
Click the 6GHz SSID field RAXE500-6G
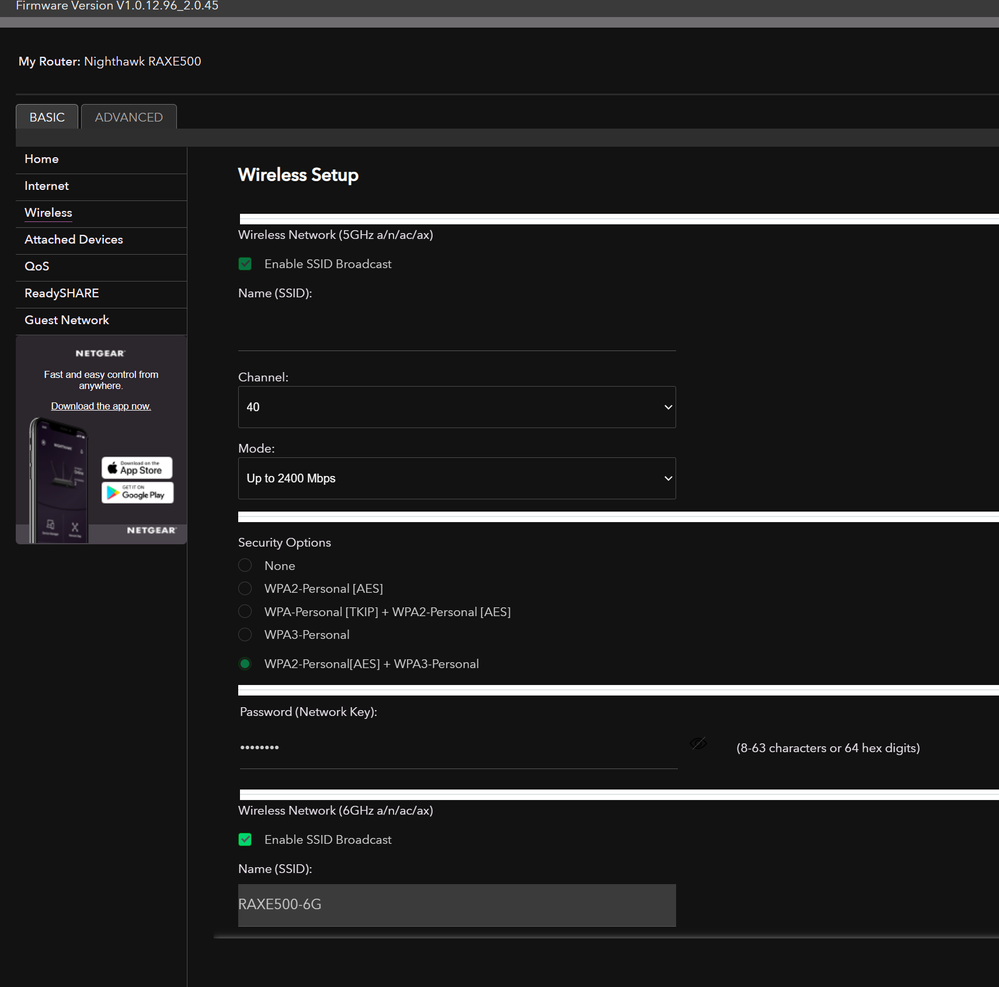coord(457,905)
